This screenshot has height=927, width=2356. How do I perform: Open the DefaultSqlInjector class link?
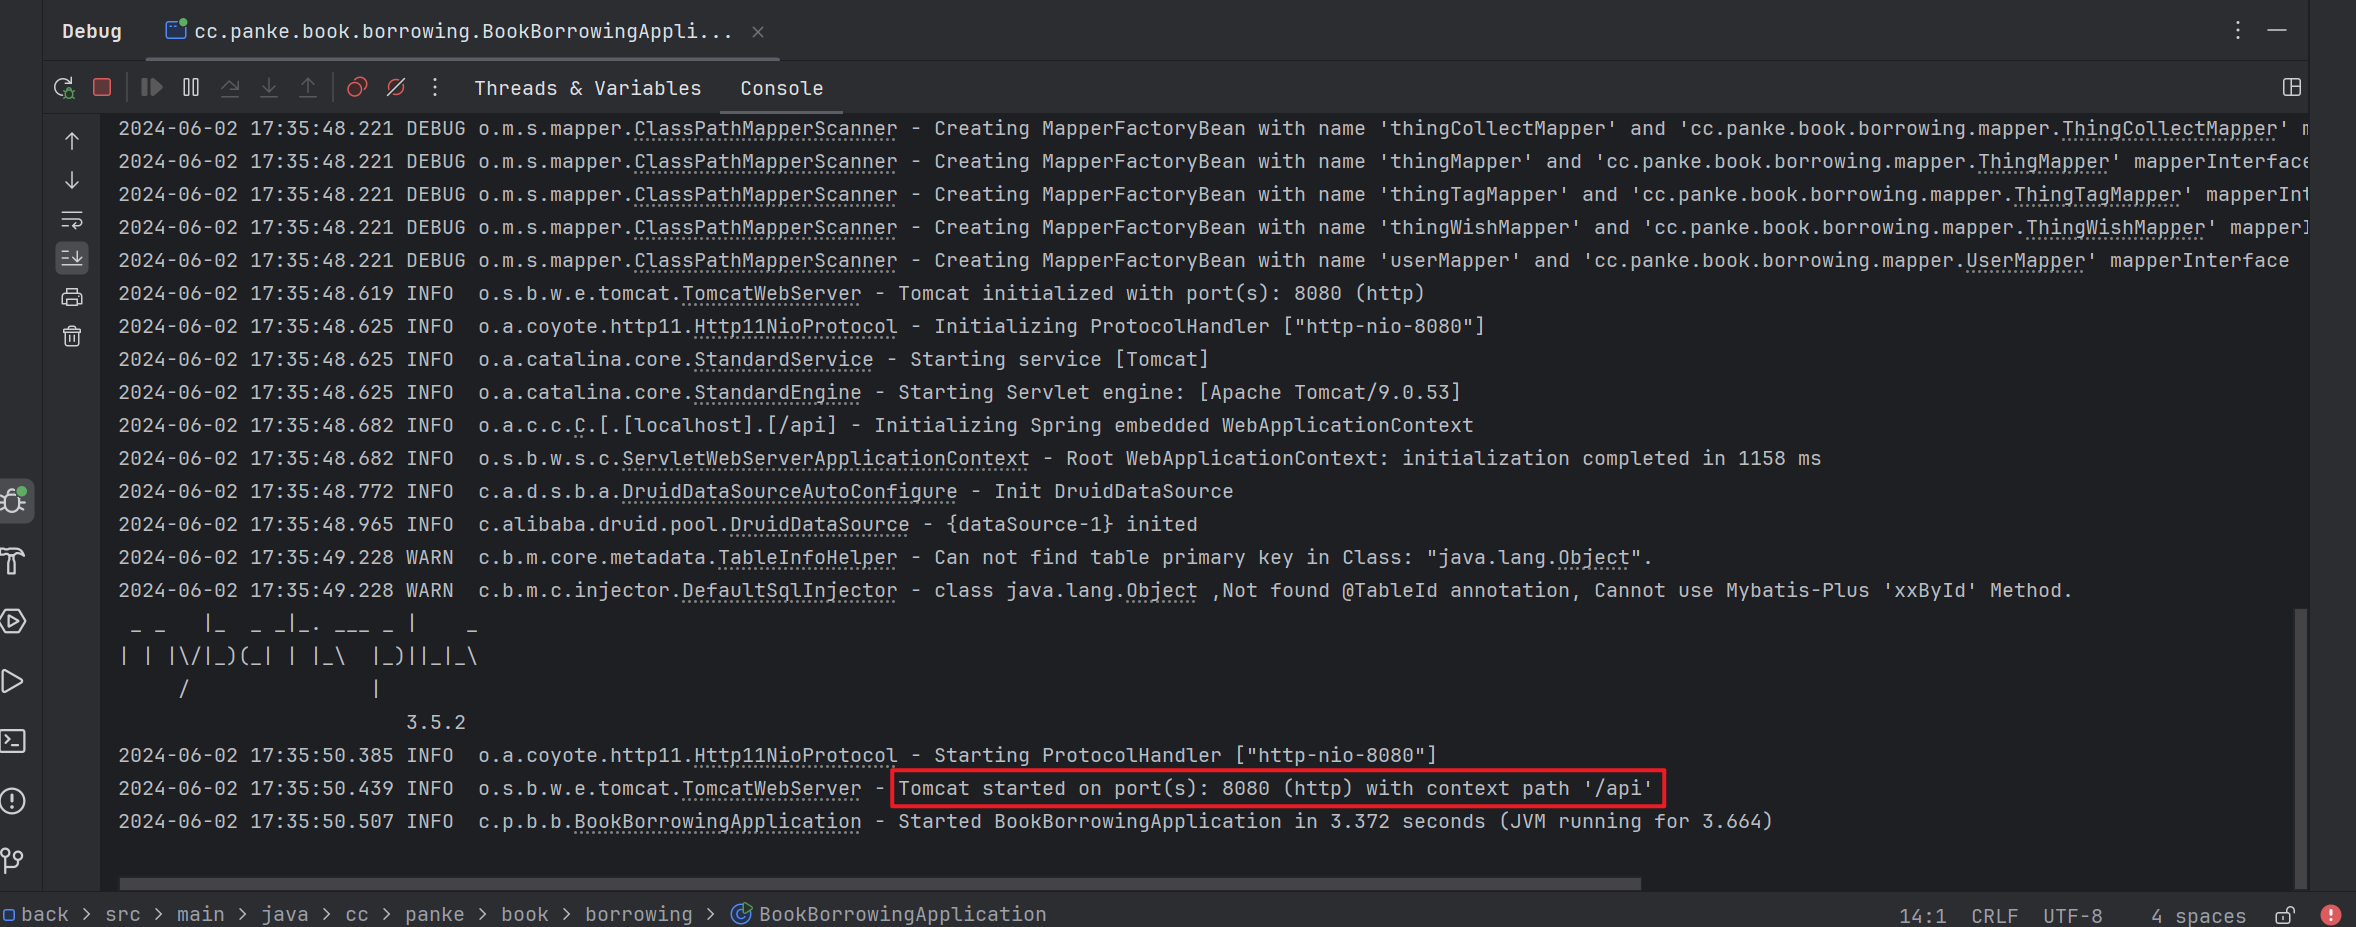pyautogui.click(x=789, y=590)
